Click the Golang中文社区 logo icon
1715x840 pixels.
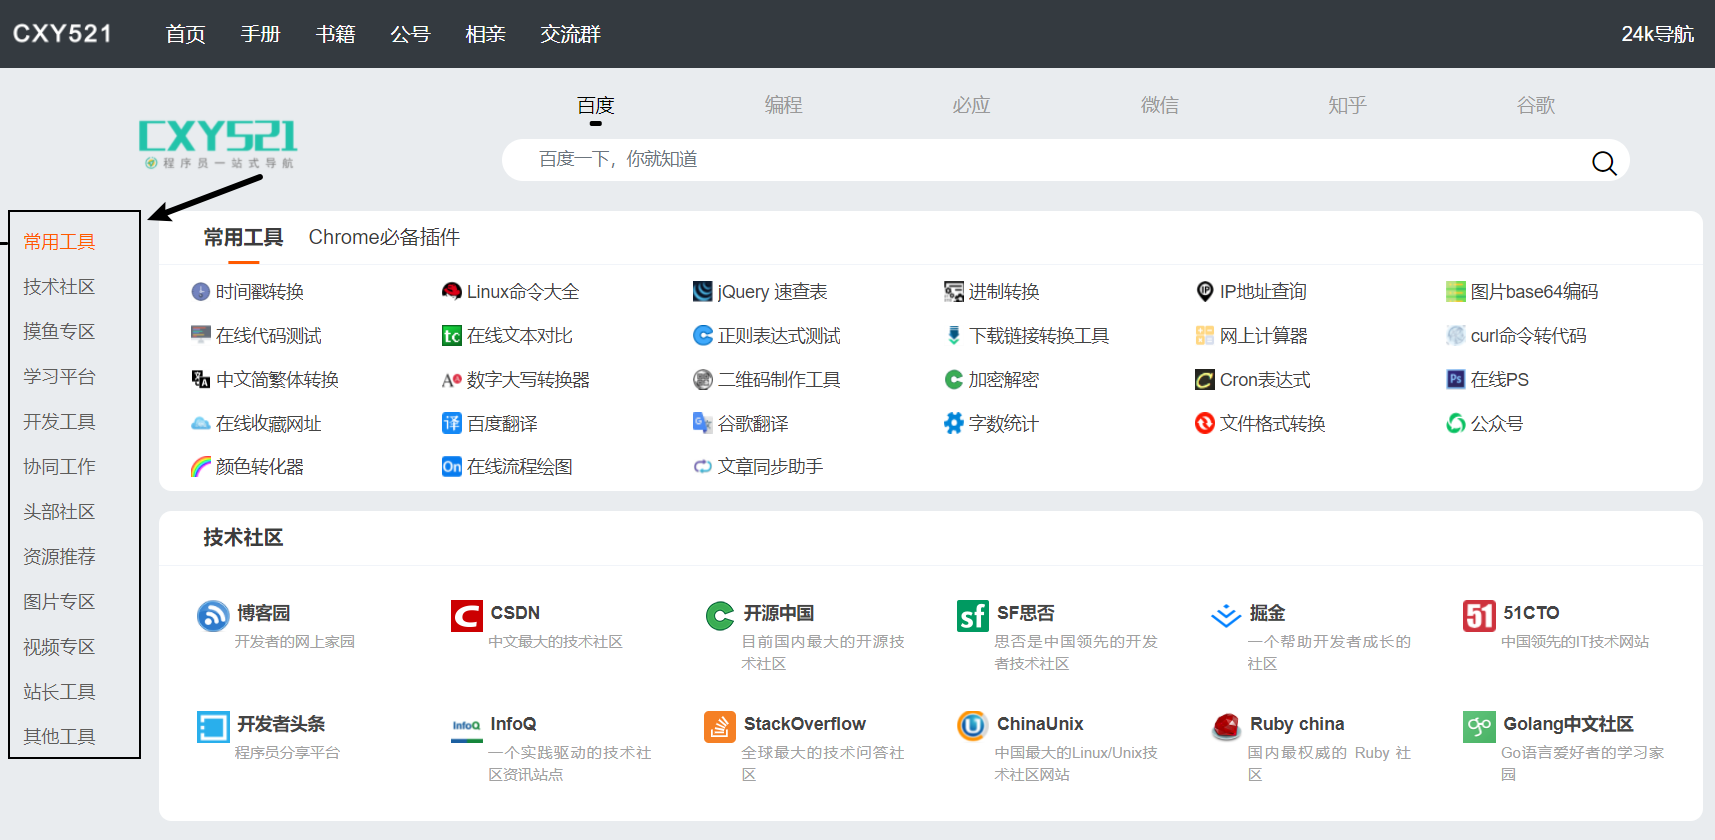pos(1479,727)
